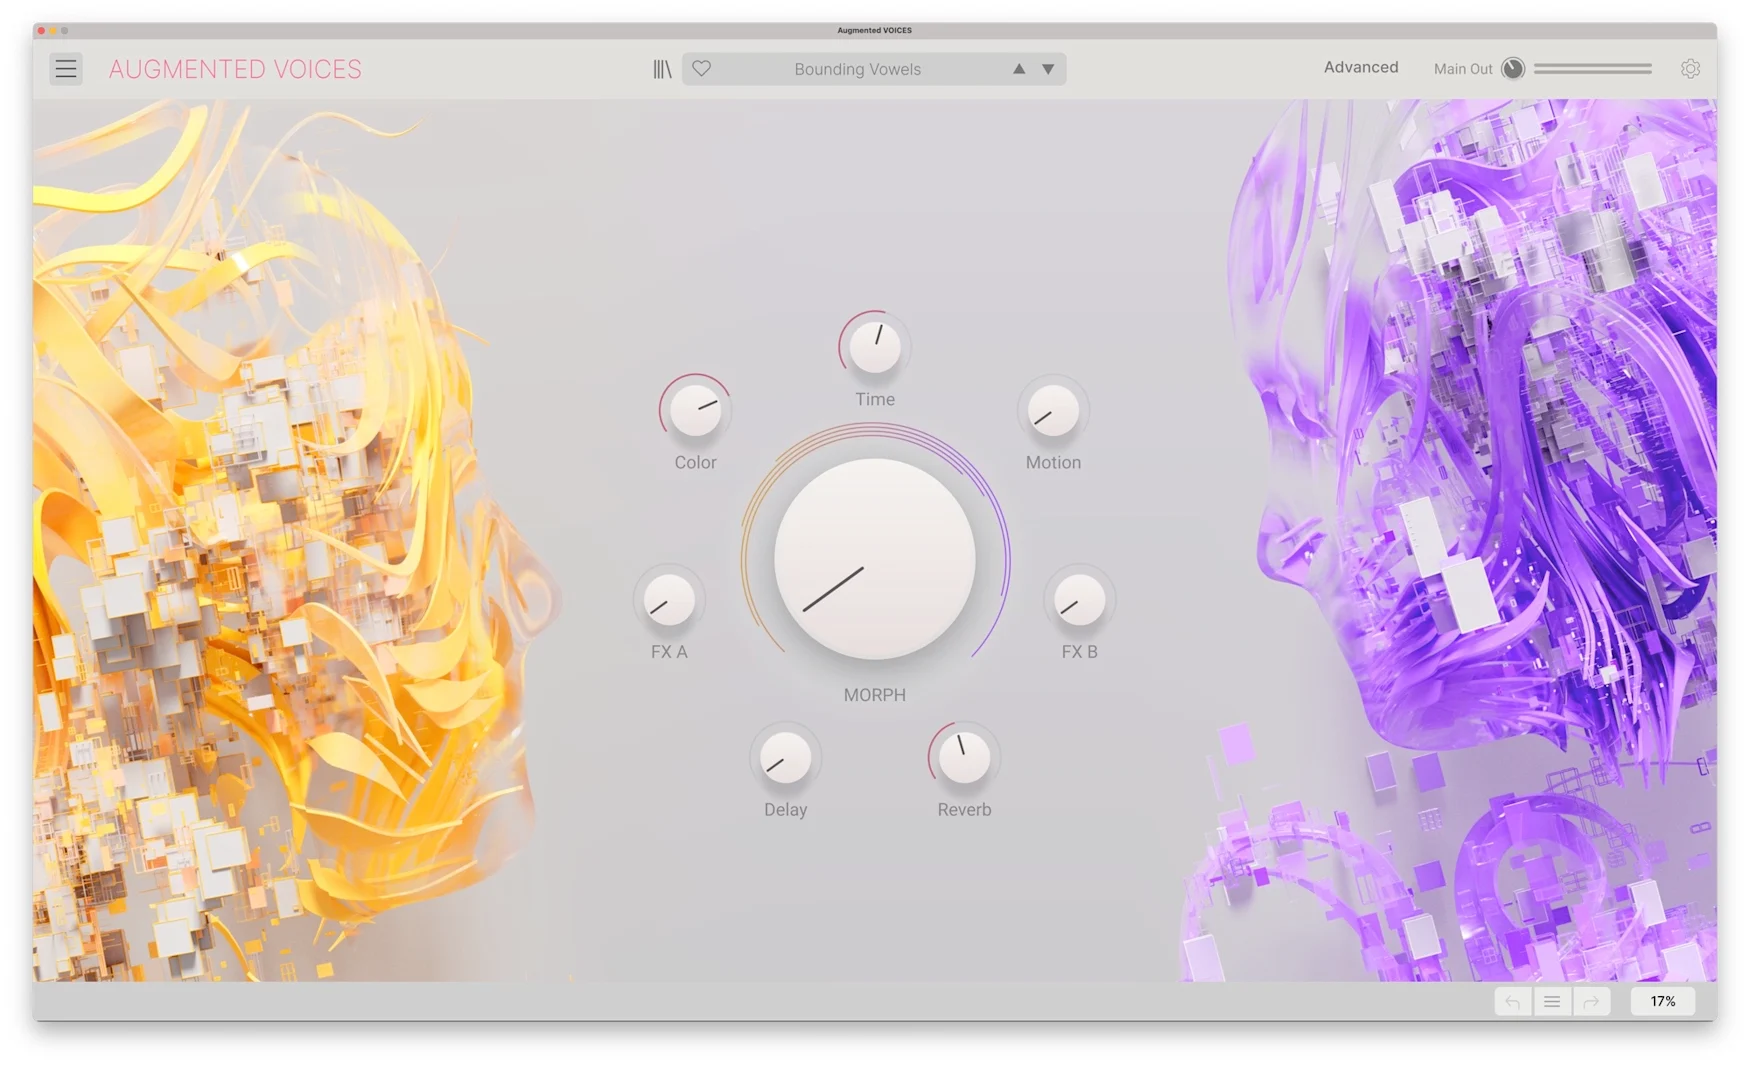This screenshot has height=1065, width=1750.
Task: Click the Reverb knob
Action: point(964,758)
